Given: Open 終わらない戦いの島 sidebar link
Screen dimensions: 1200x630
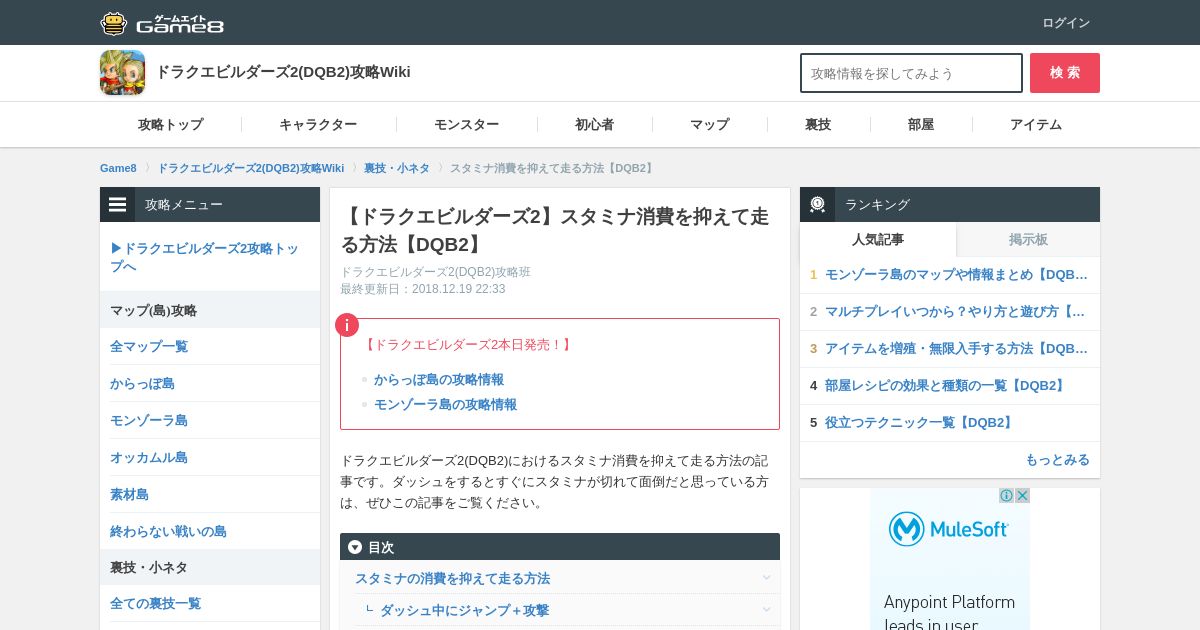Looking at the screenshot, I should 168,531.
